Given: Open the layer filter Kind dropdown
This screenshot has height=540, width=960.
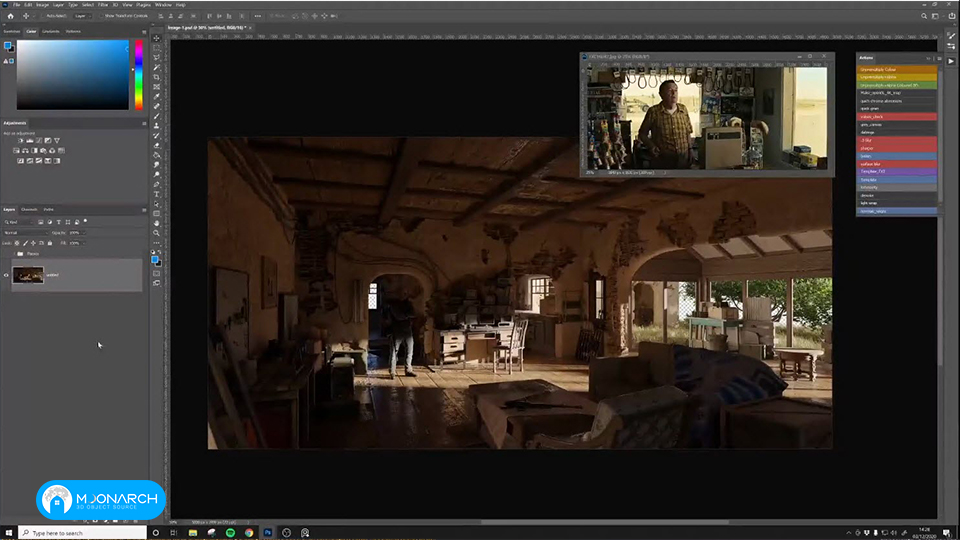Looking at the screenshot, I should coord(18,222).
